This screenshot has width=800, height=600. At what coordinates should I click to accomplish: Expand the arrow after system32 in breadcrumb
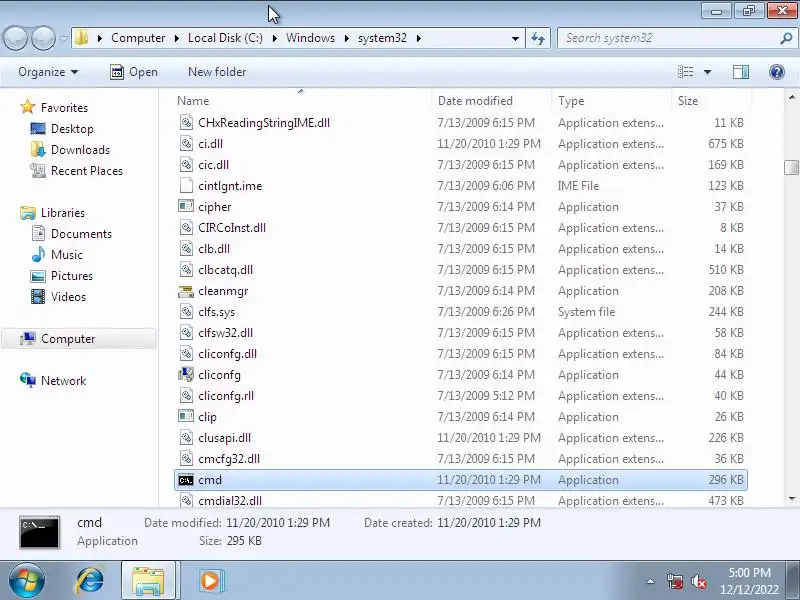(418, 38)
